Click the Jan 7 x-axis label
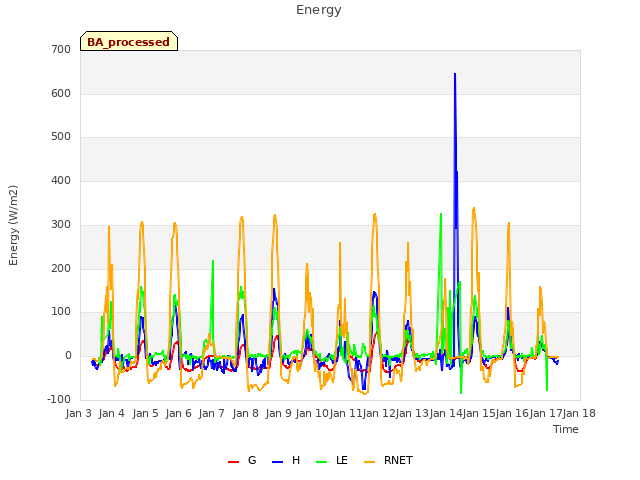 coord(212,413)
